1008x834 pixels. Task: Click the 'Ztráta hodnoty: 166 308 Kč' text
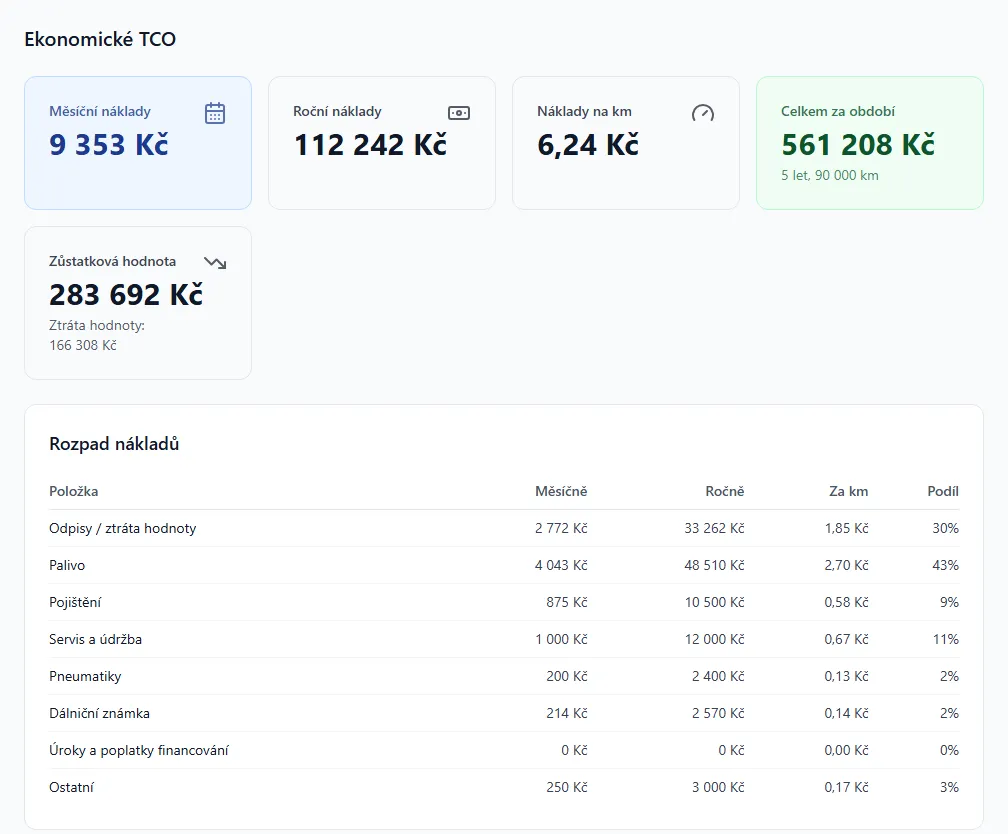[97, 335]
